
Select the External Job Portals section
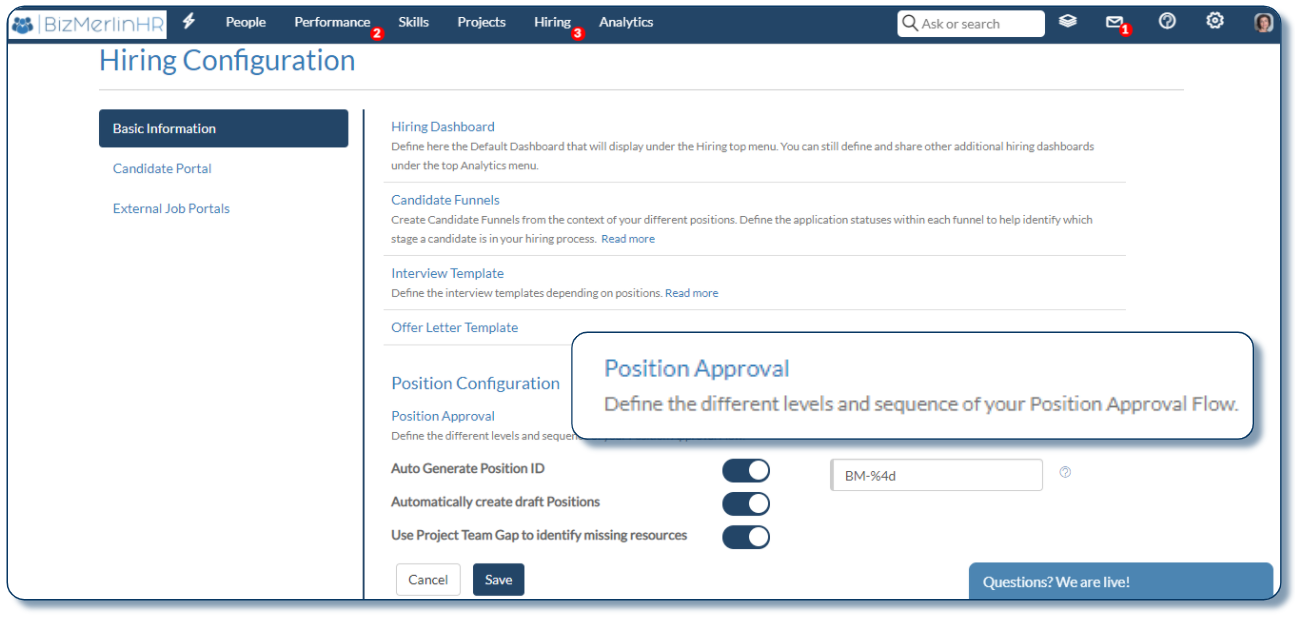[x=170, y=208]
